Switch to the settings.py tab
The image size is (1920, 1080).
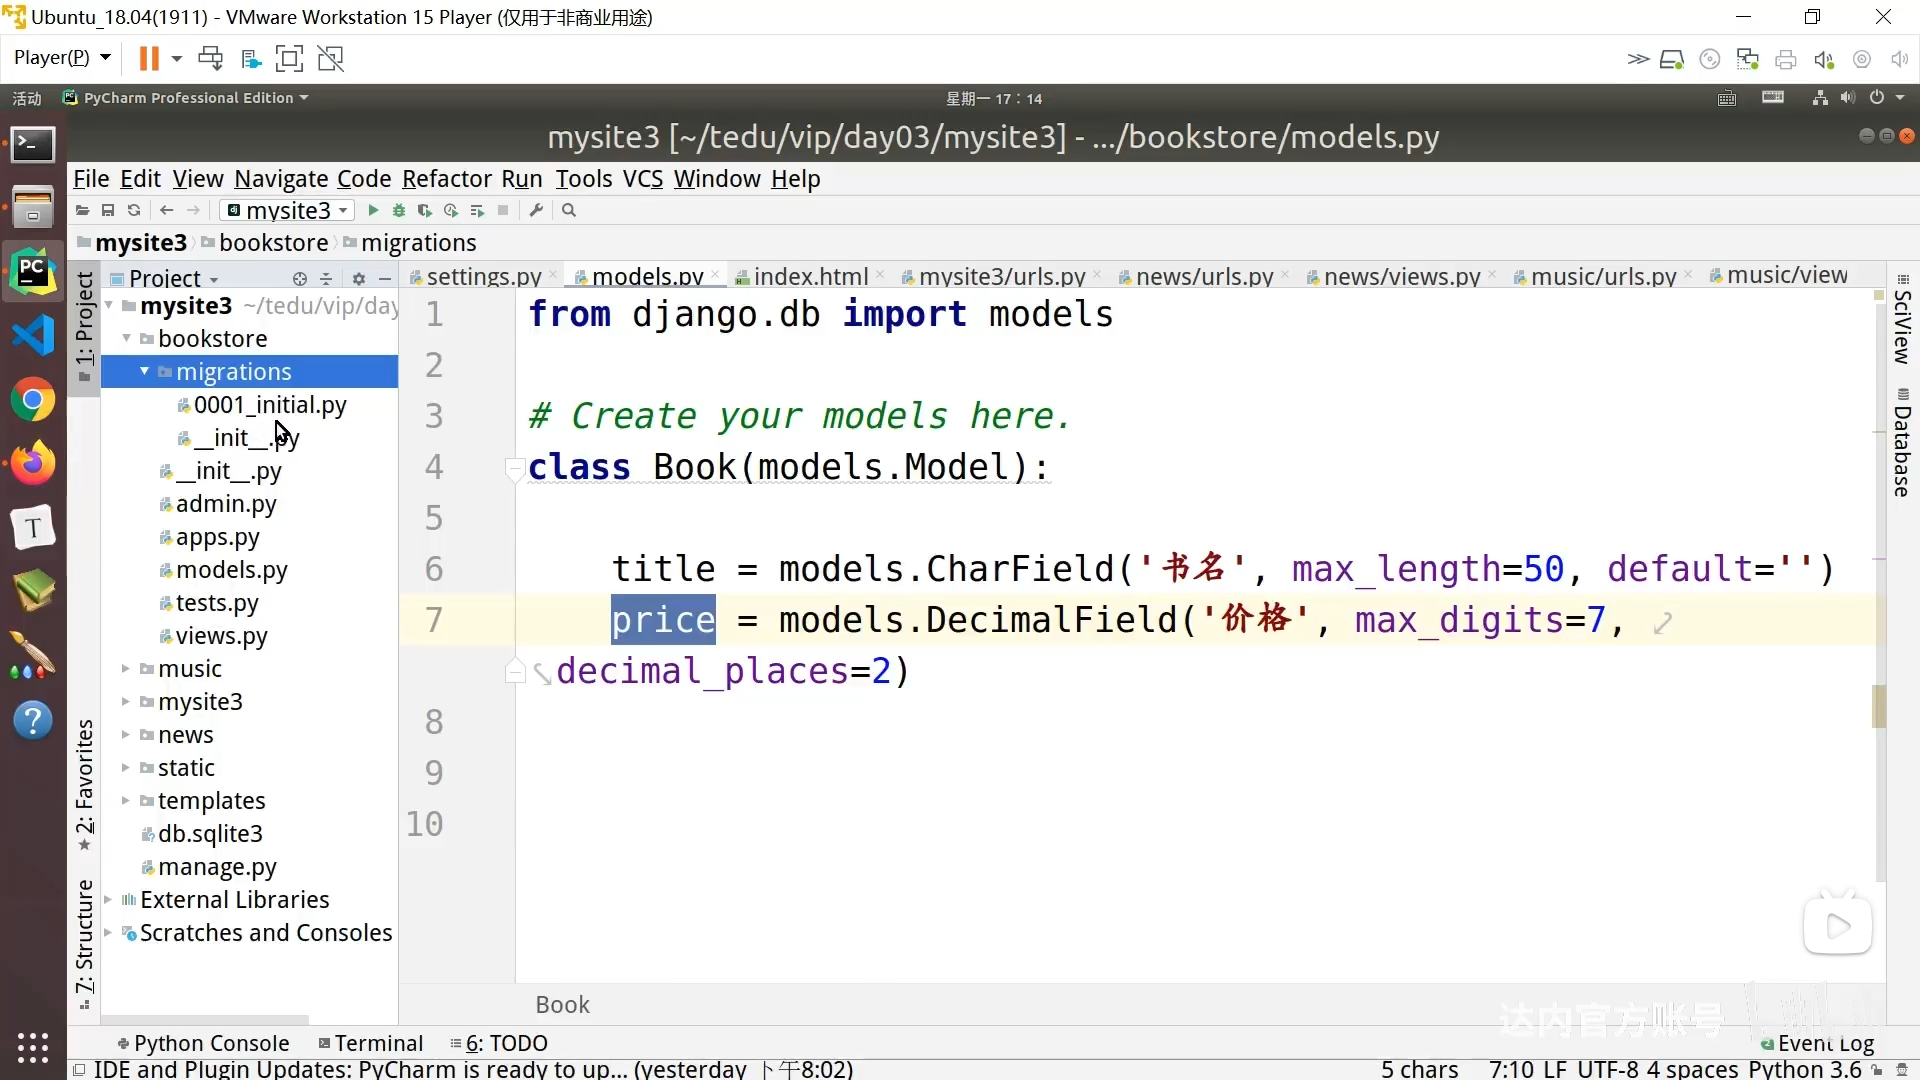coord(483,276)
